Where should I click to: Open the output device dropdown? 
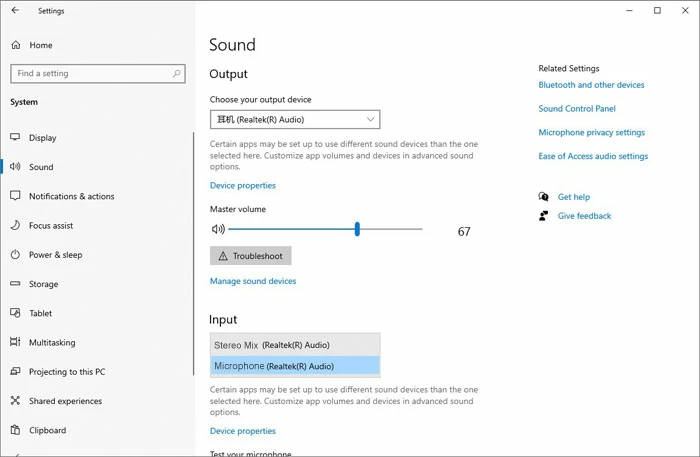(x=295, y=120)
